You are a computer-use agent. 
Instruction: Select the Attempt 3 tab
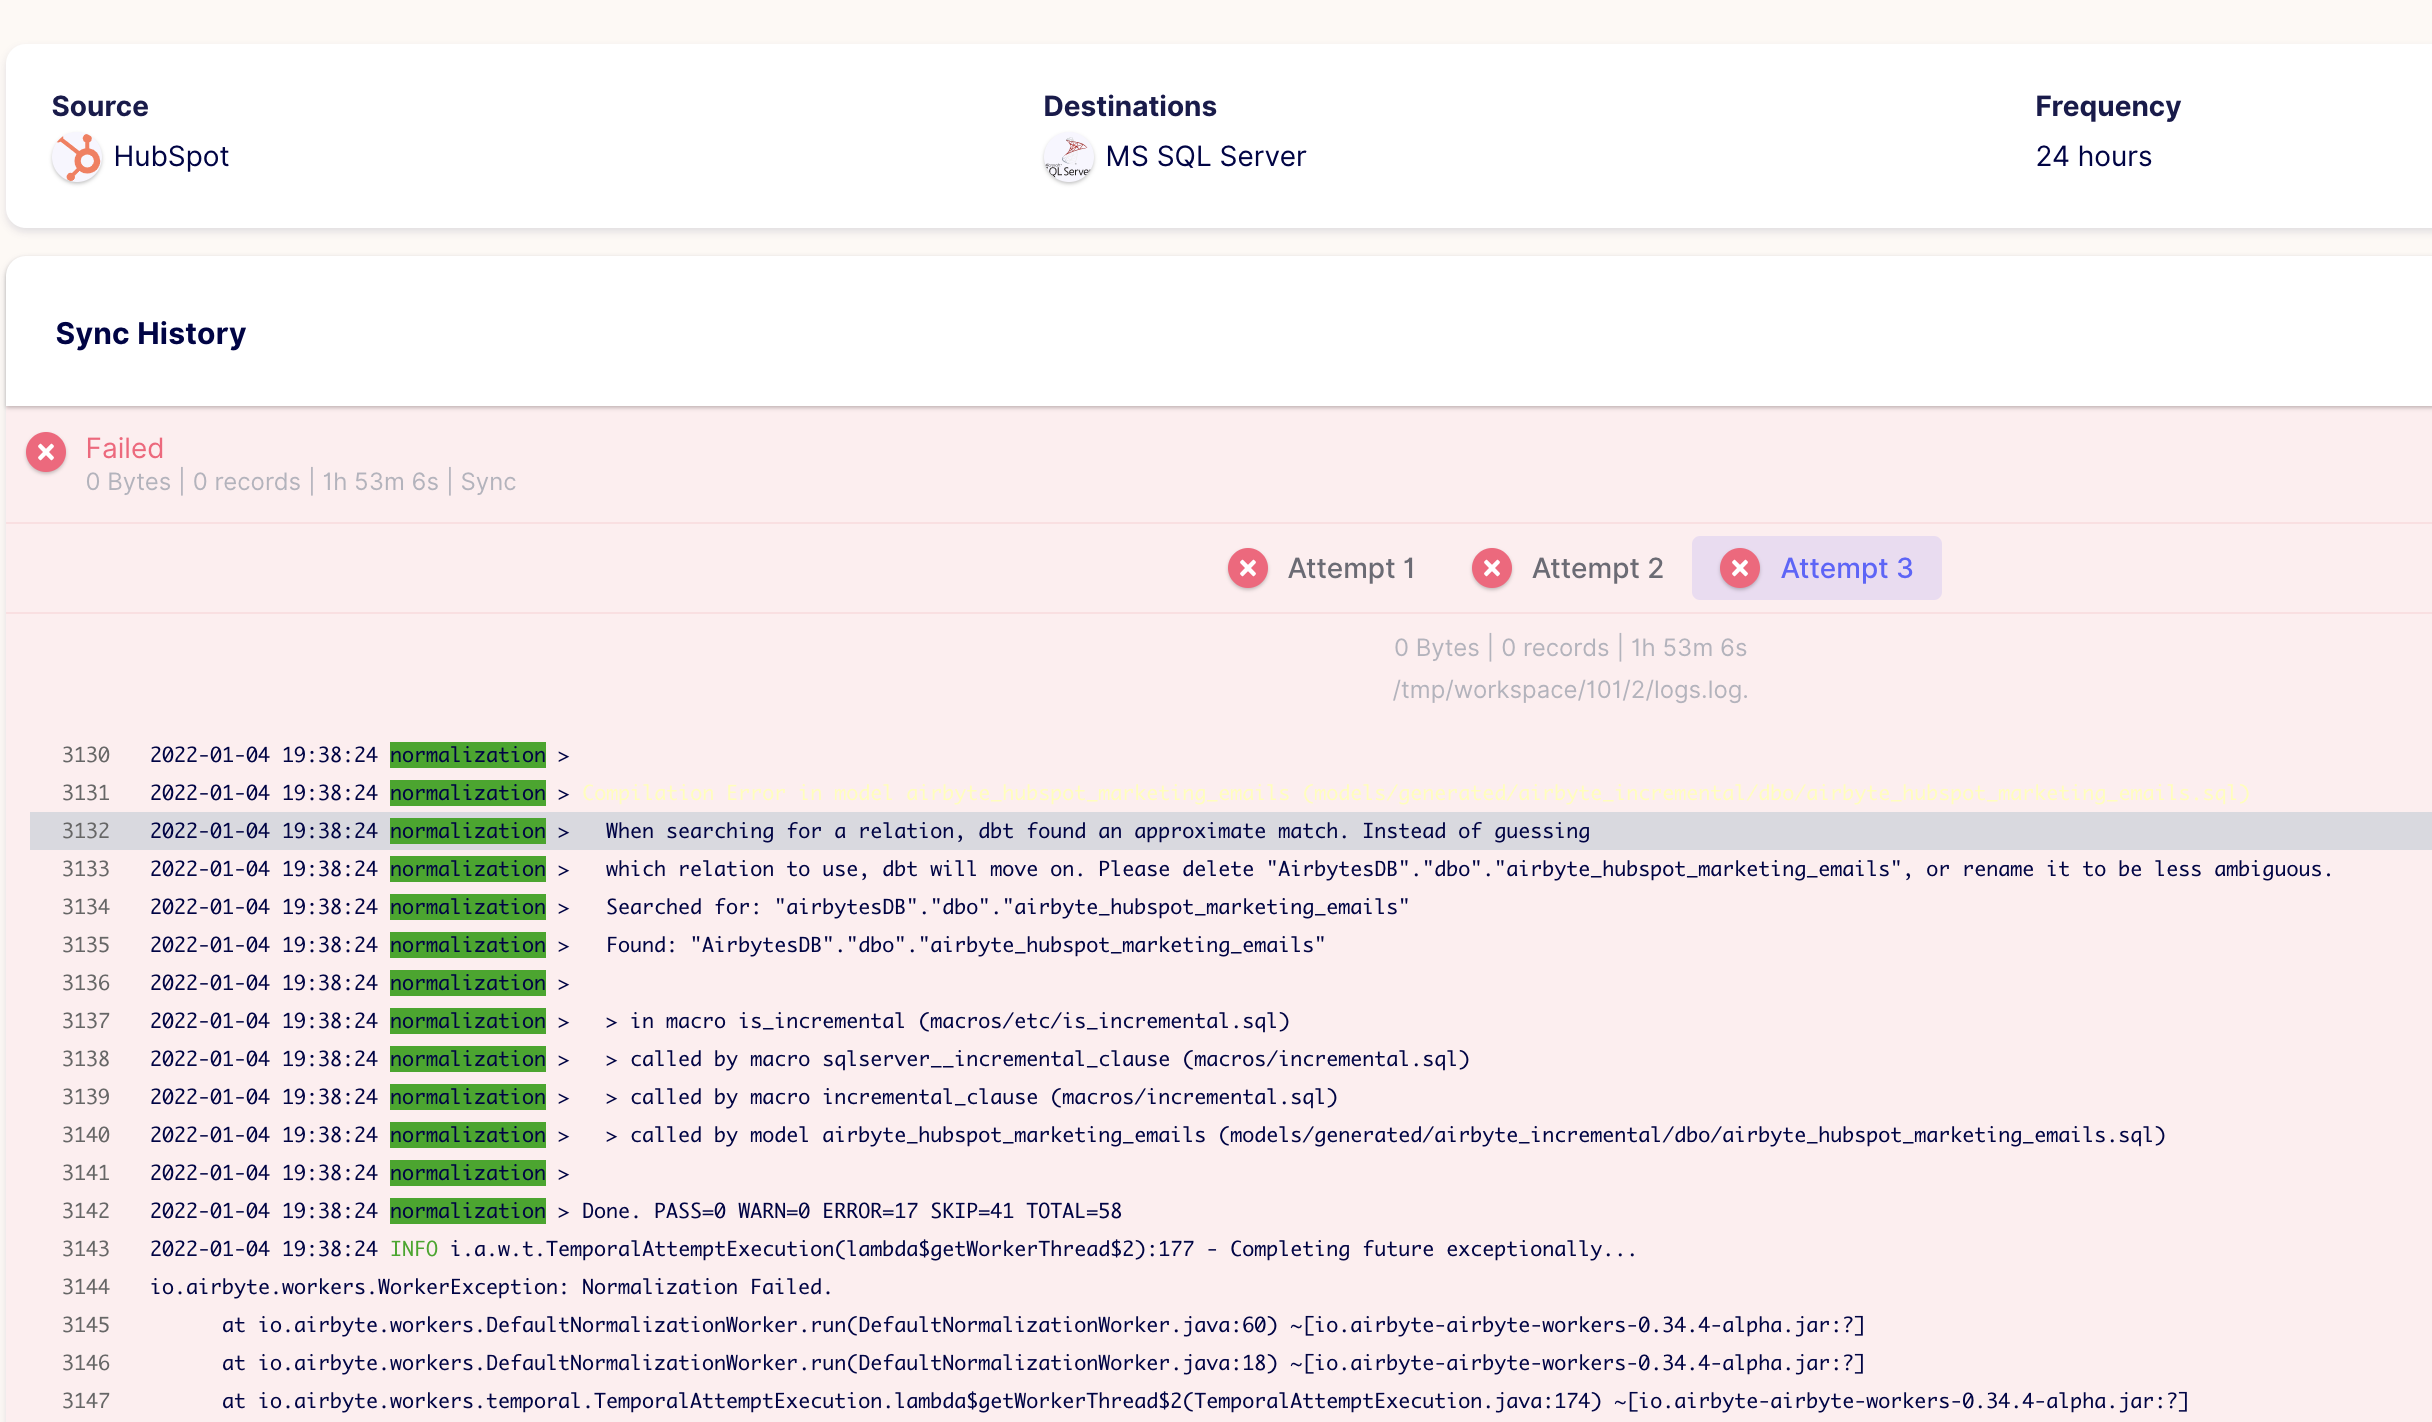point(1845,568)
